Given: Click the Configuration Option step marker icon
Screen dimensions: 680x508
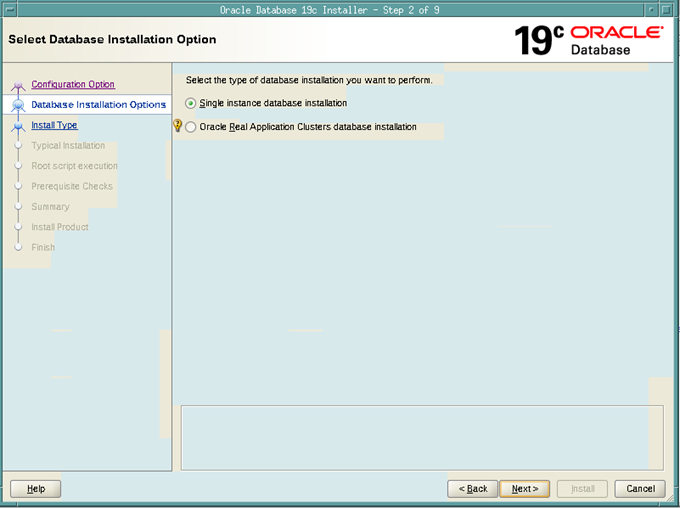Looking at the screenshot, I should click(18, 85).
